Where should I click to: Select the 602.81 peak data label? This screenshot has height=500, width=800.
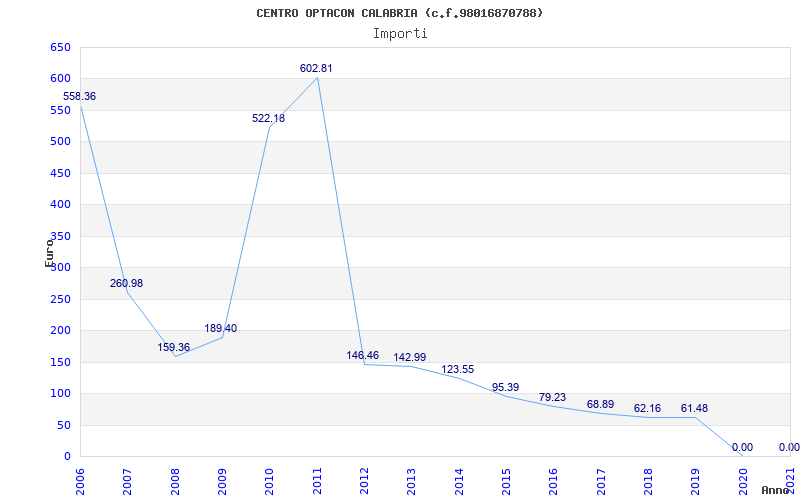tap(316, 68)
